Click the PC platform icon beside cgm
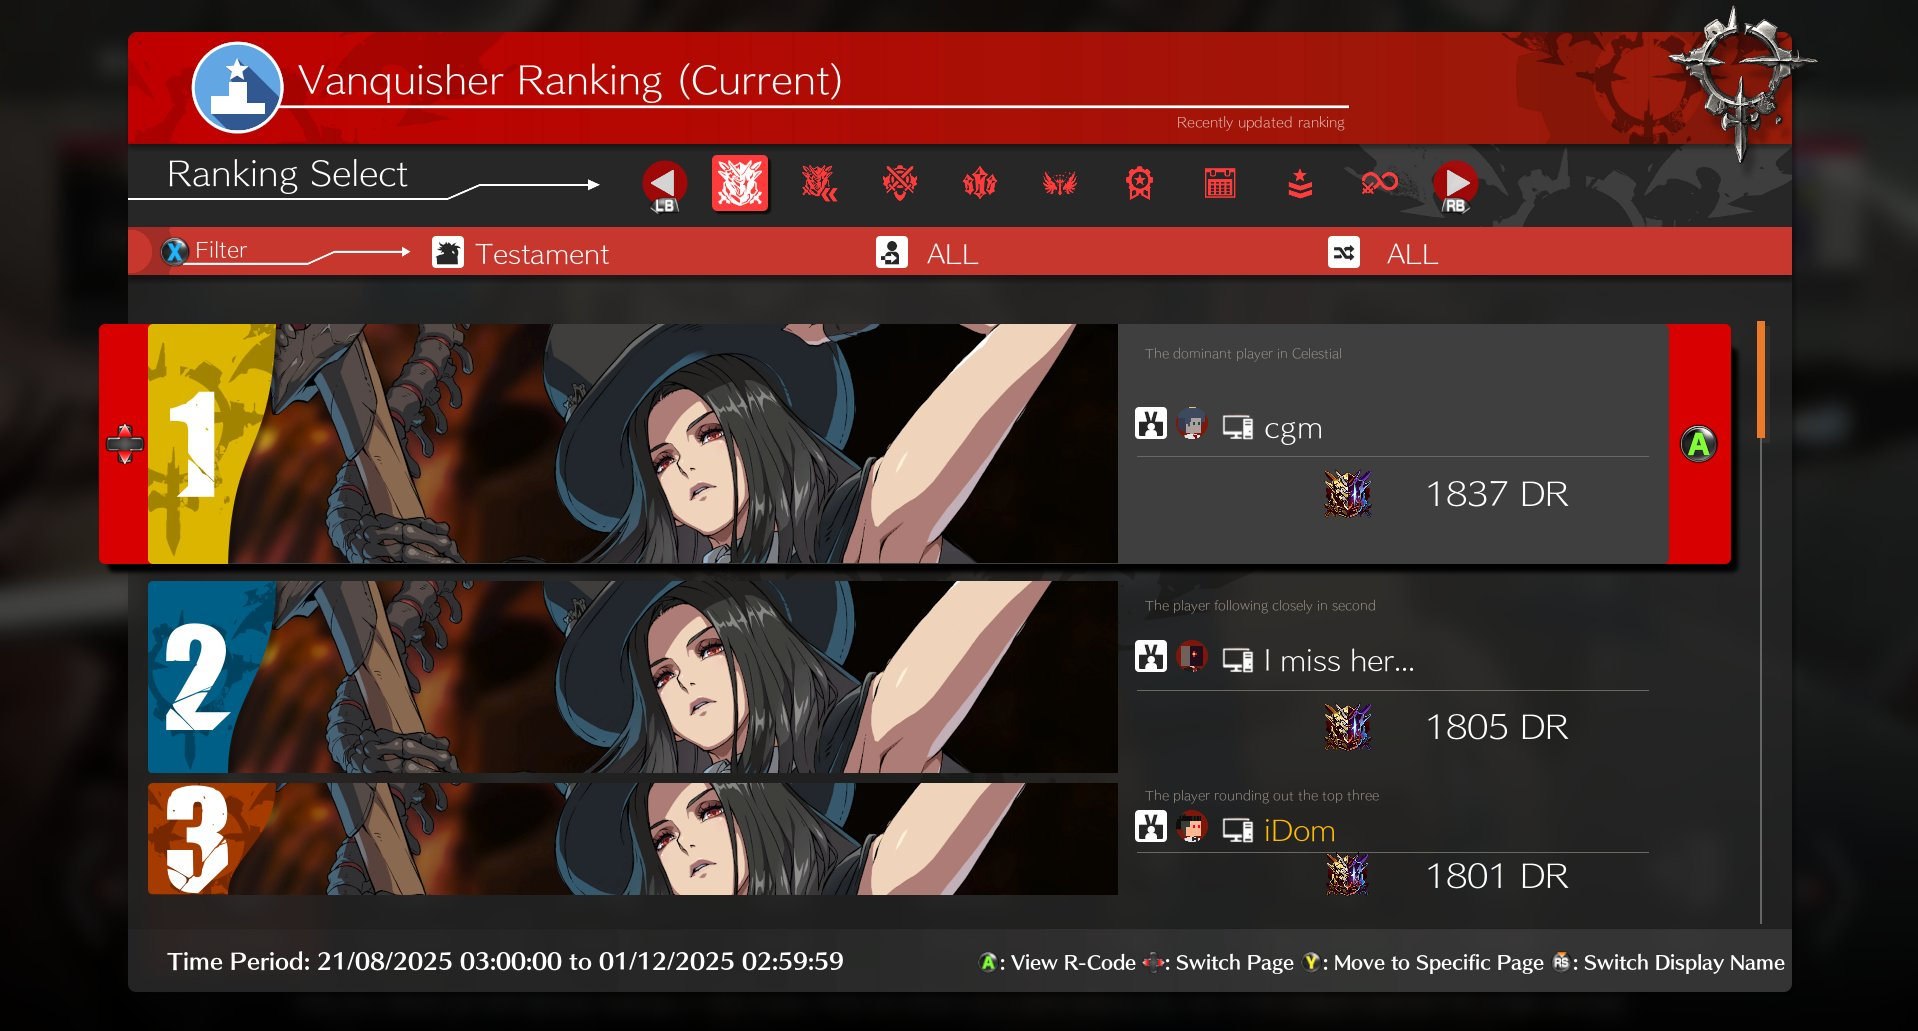The width and height of the screenshot is (1918, 1031). 1238,428
